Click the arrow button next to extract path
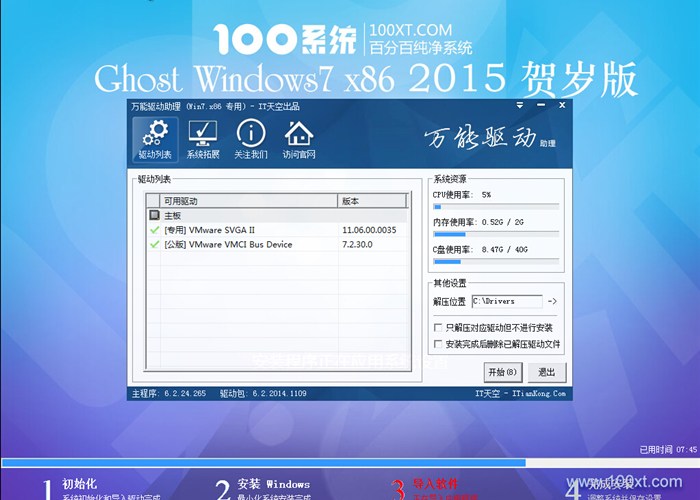 [552, 301]
